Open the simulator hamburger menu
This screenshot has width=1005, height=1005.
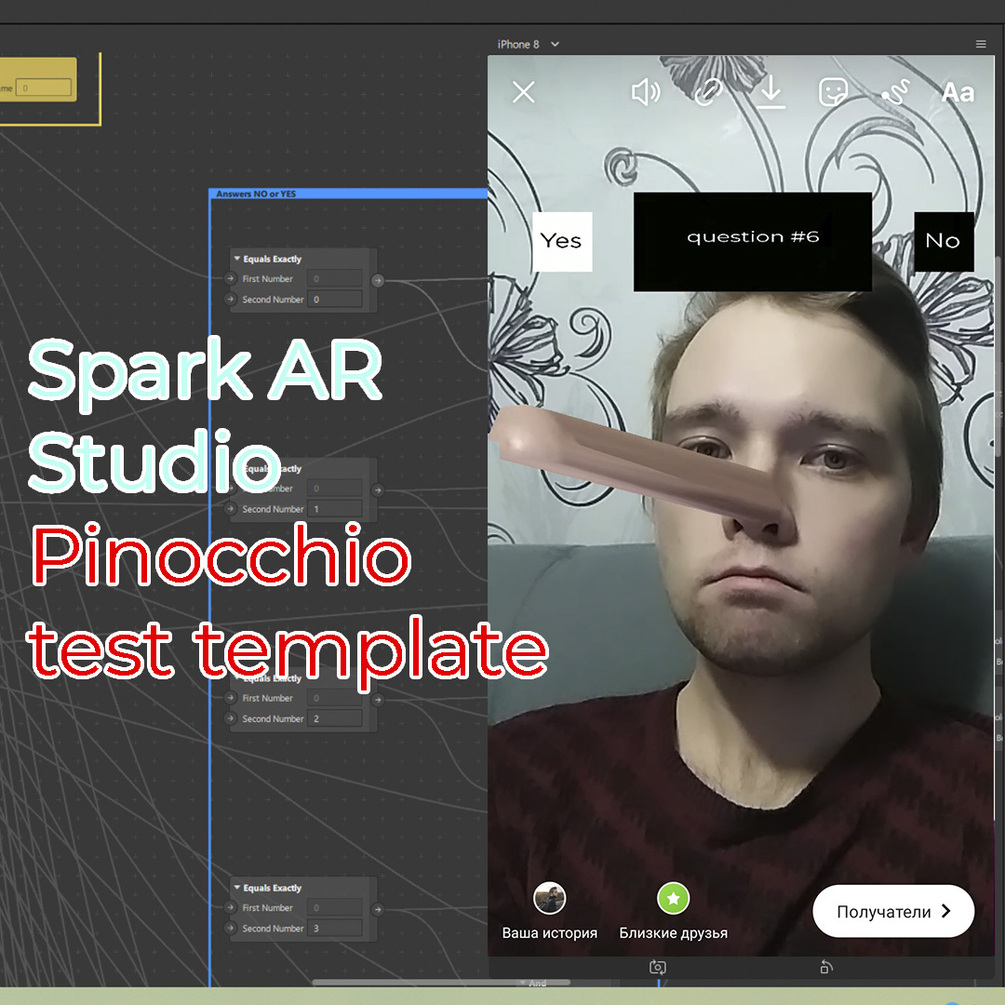pyautogui.click(x=981, y=44)
